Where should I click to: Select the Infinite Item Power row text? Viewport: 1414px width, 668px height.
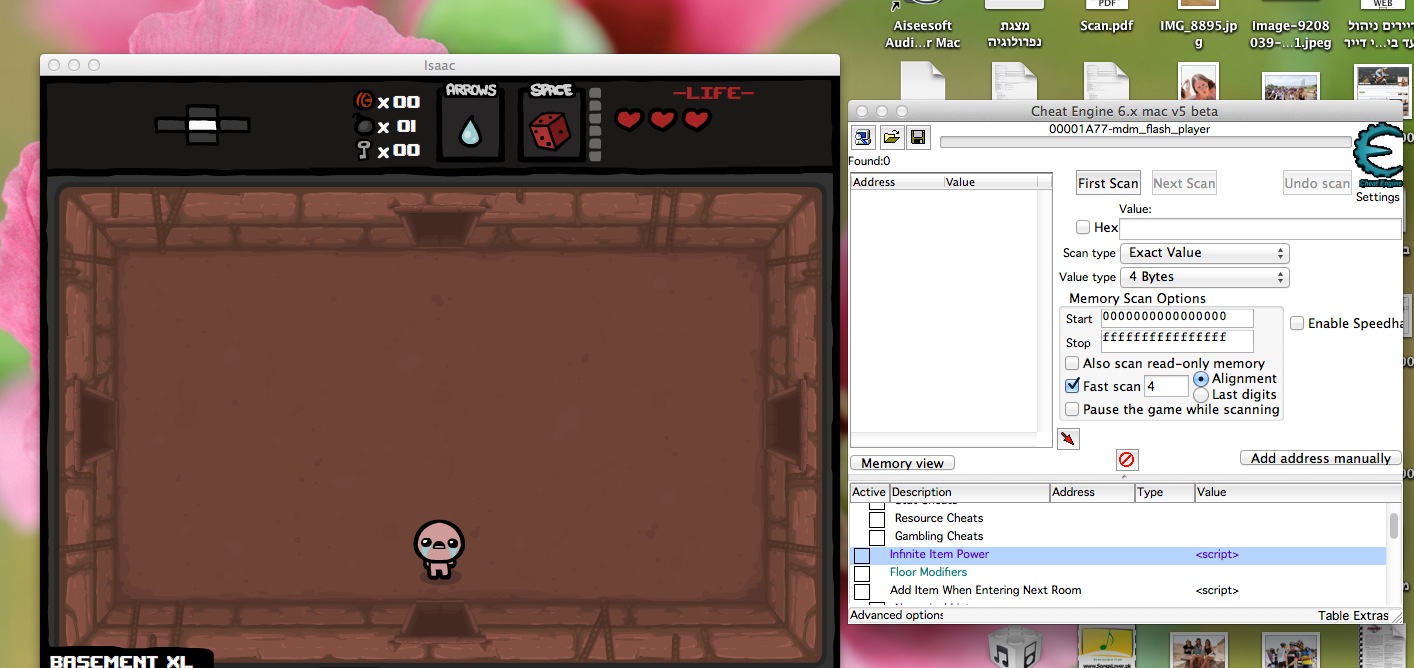click(x=939, y=554)
